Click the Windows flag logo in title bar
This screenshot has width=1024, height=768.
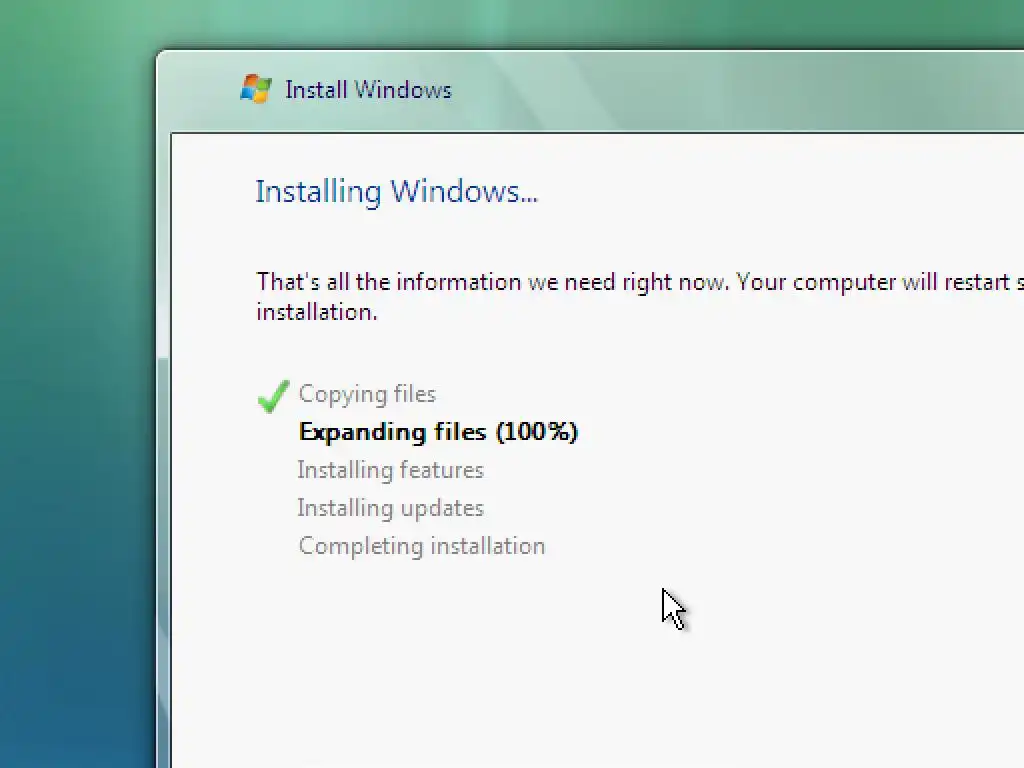coord(256,89)
